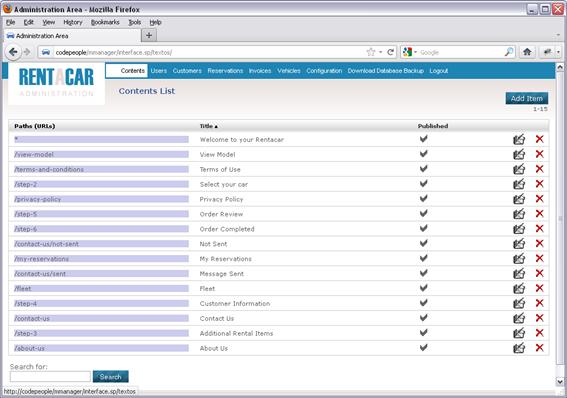The height and width of the screenshot is (398, 567).
Task: Edit the Welcome to your Rentacar row
Action: click(519, 139)
